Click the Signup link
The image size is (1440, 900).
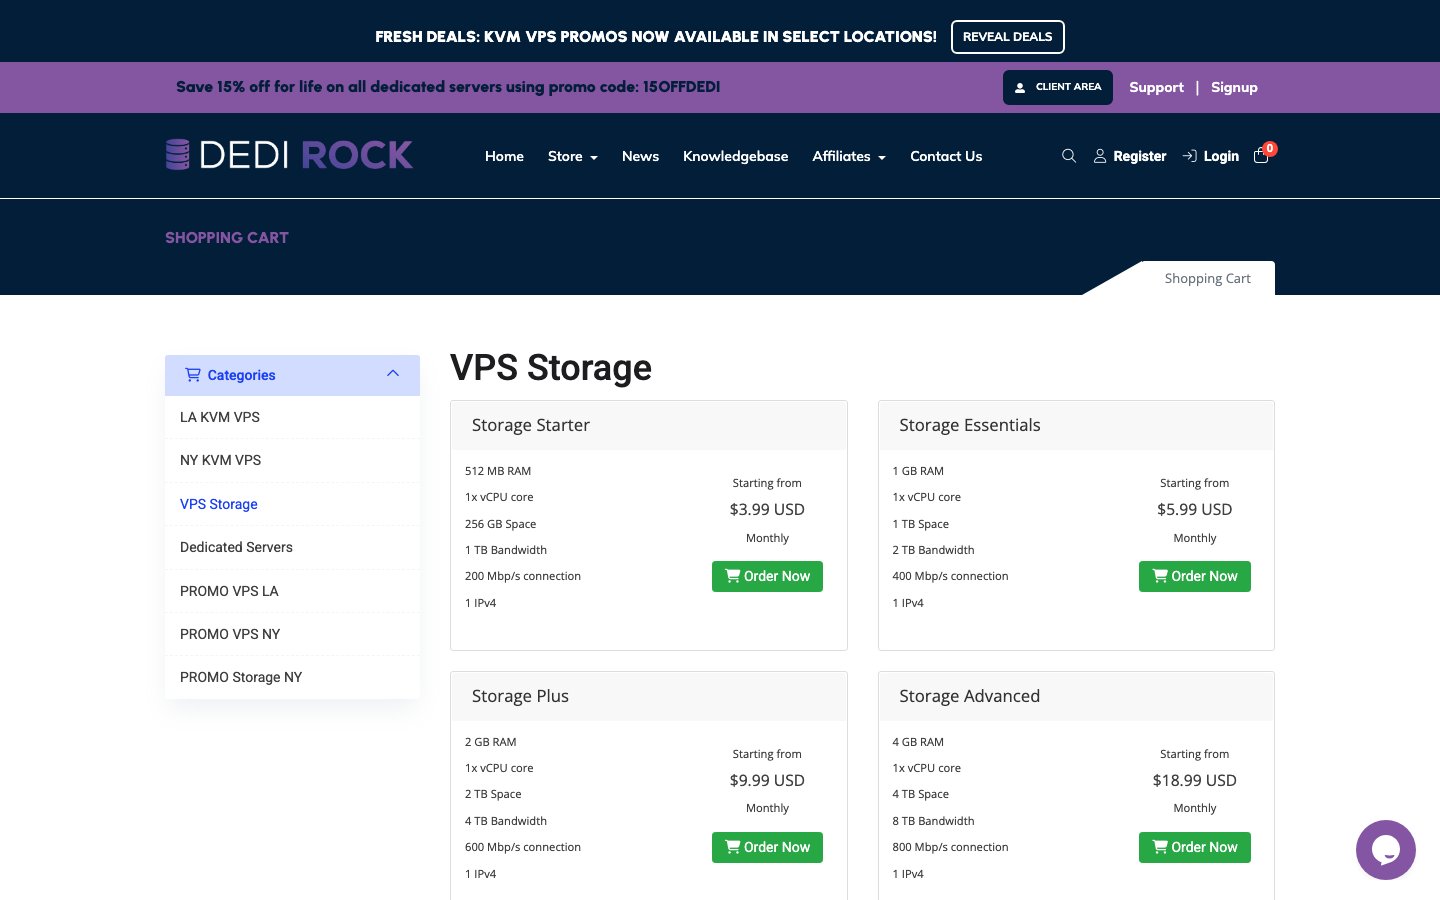click(x=1234, y=87)
